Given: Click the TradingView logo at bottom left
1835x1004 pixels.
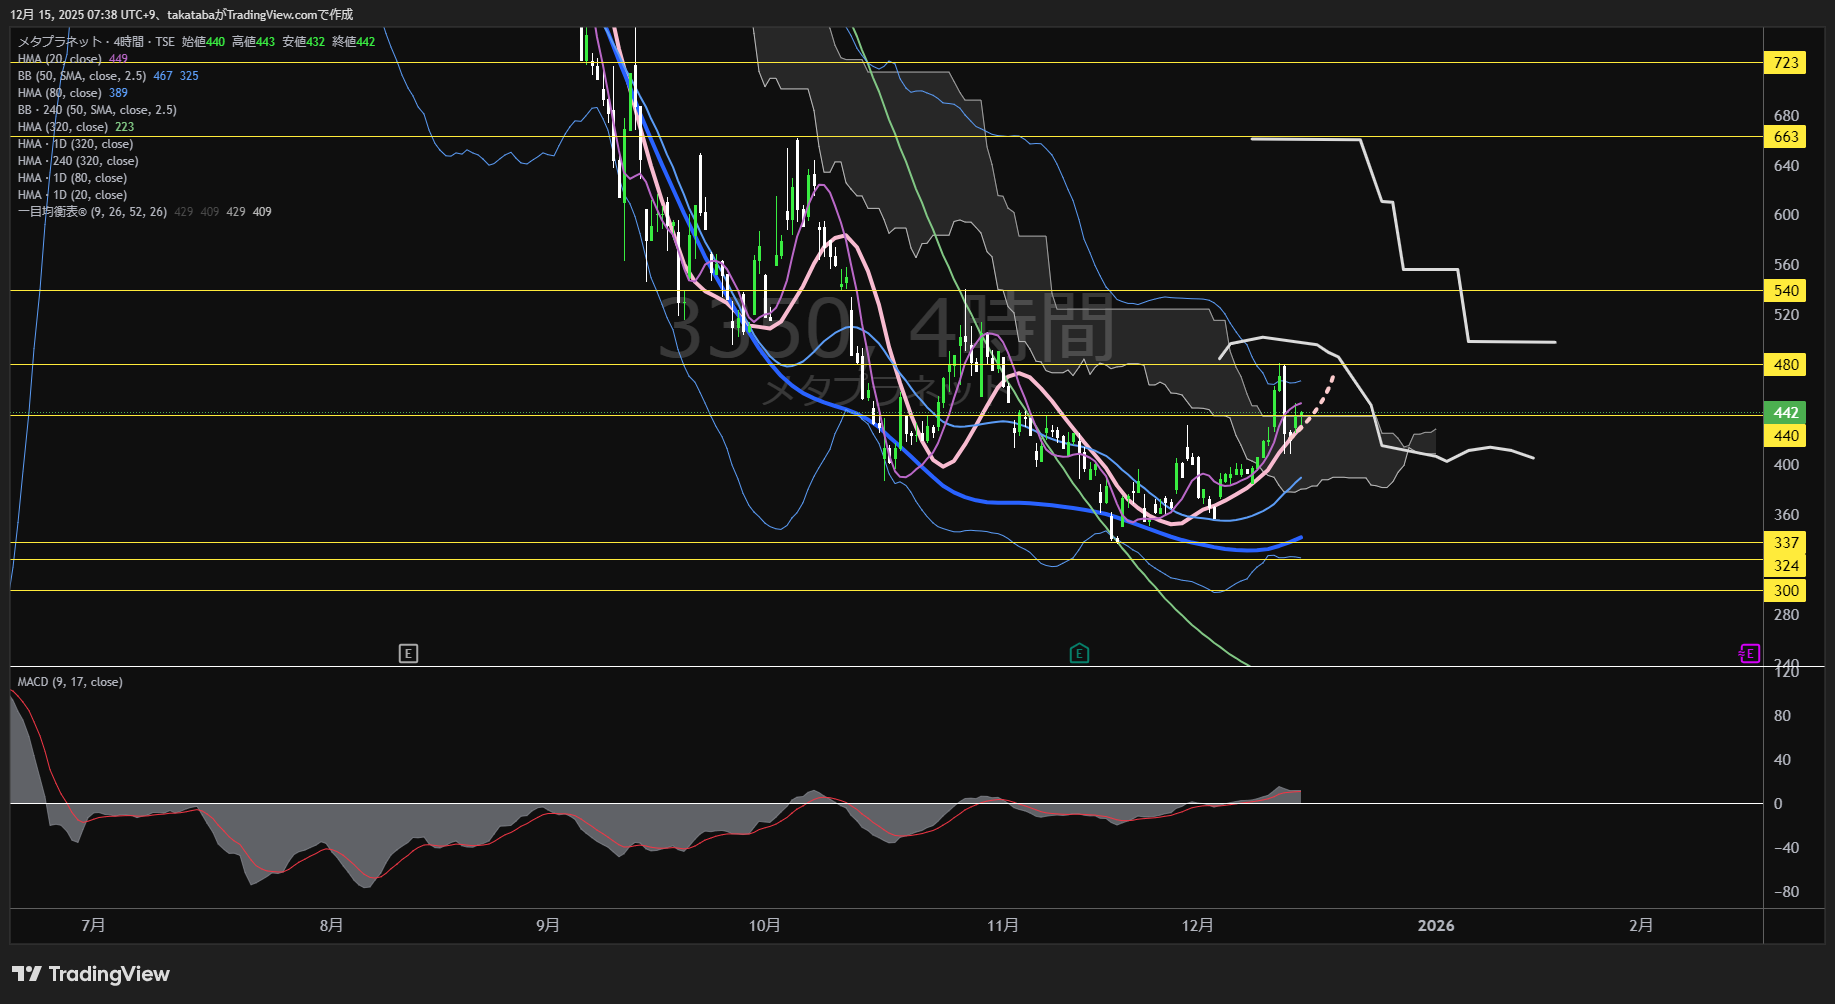Looking at the screenshot, I should click(x=91, y=974).
